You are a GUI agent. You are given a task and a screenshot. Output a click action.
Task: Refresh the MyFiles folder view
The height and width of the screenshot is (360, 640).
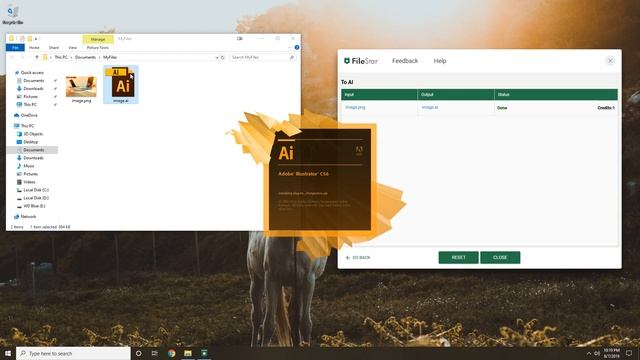[223, 58]
